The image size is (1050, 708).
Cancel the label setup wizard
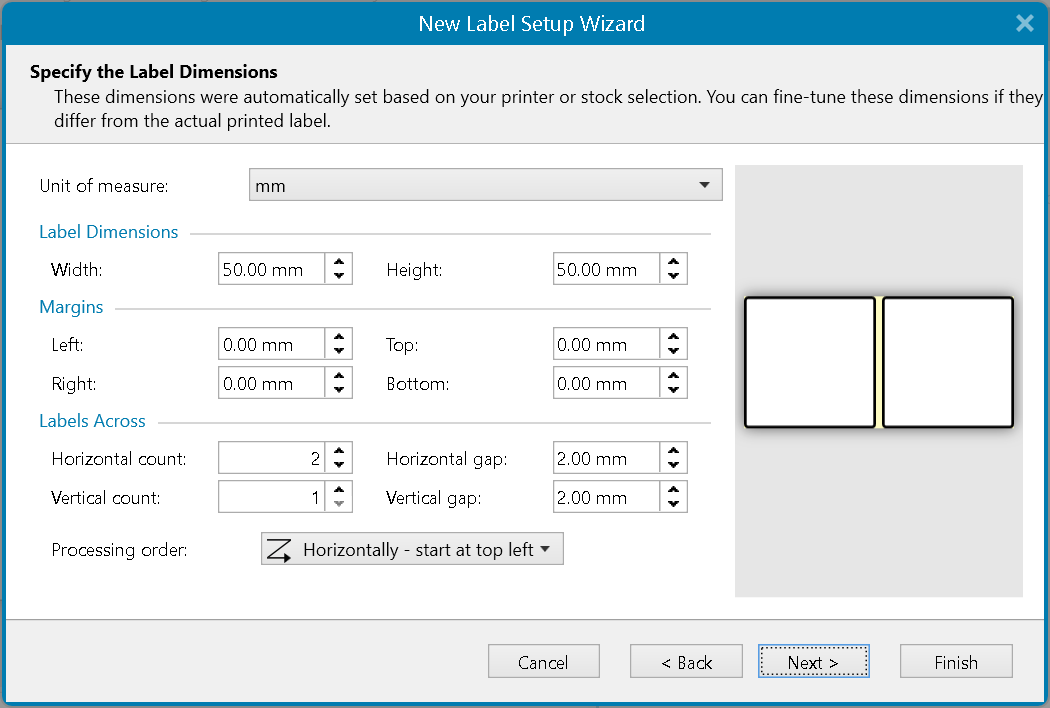[543, 661]
